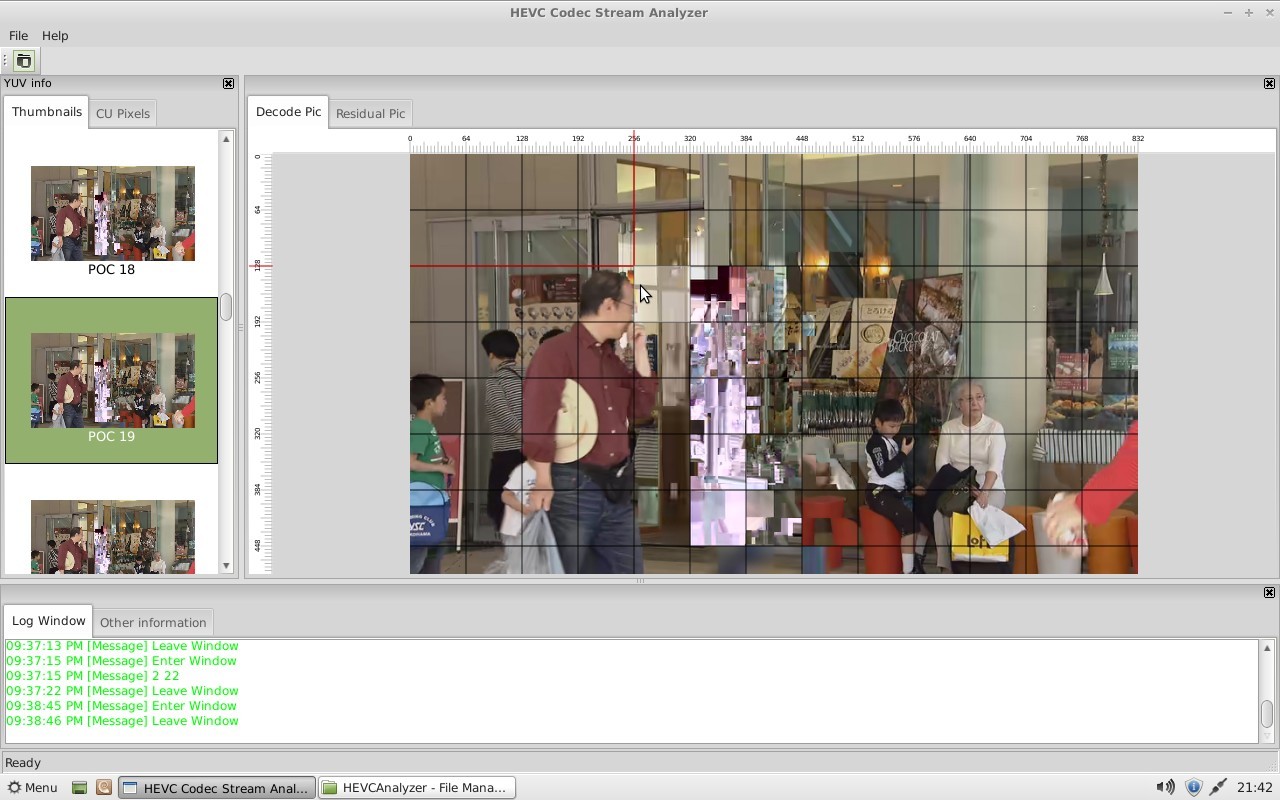1280x800 pixels.
Task: Click the thumbnails scrollbar down arrow
Action: (x=226, y=566)
